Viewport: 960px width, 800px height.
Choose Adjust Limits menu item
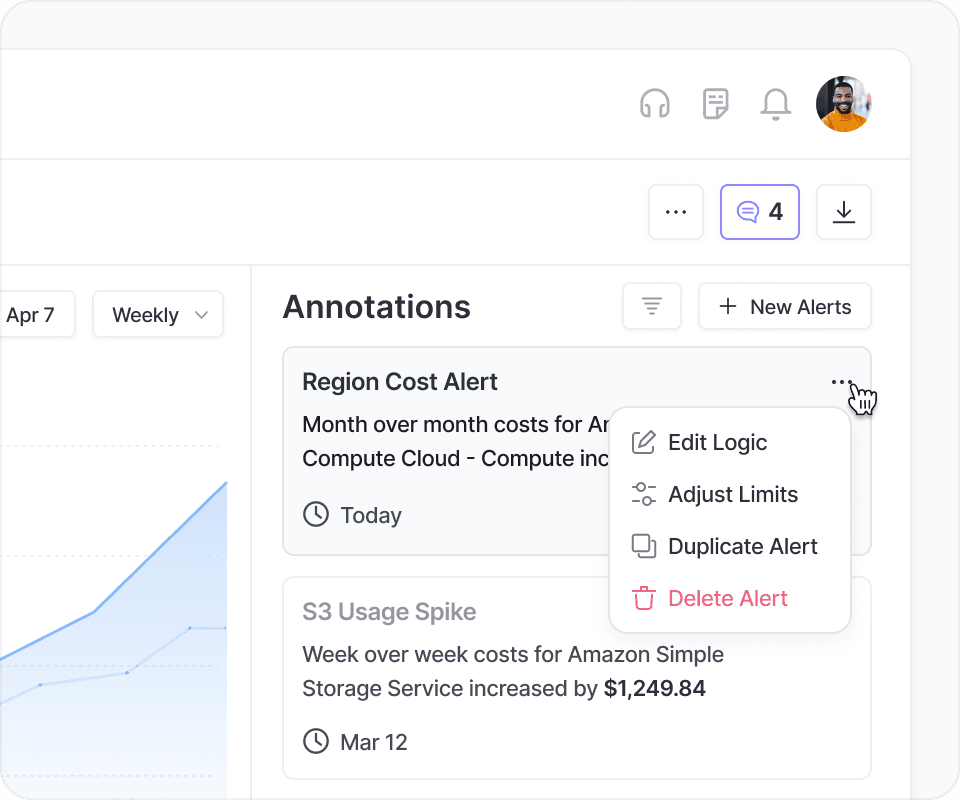click(732, 494)
